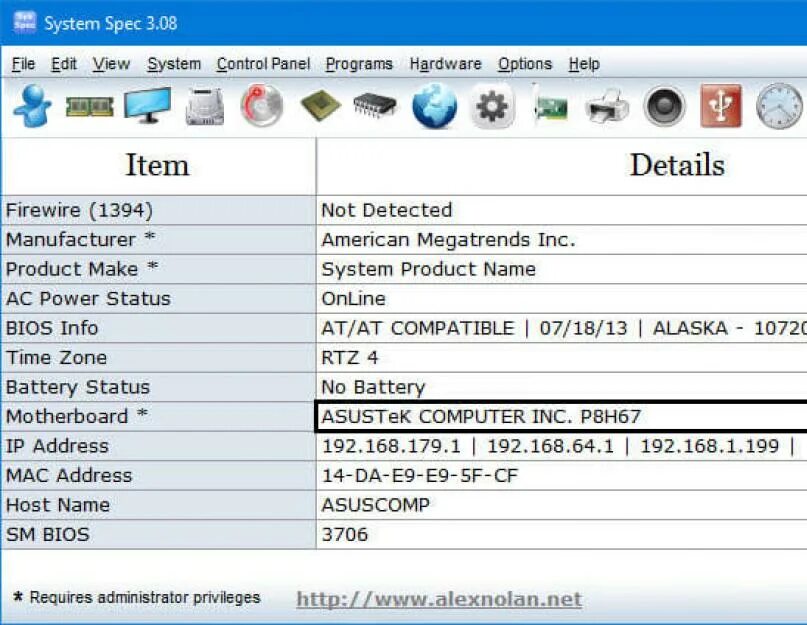Open the File menu
The width and height of the screenshot is (807, 625).
tap(23, 64)
